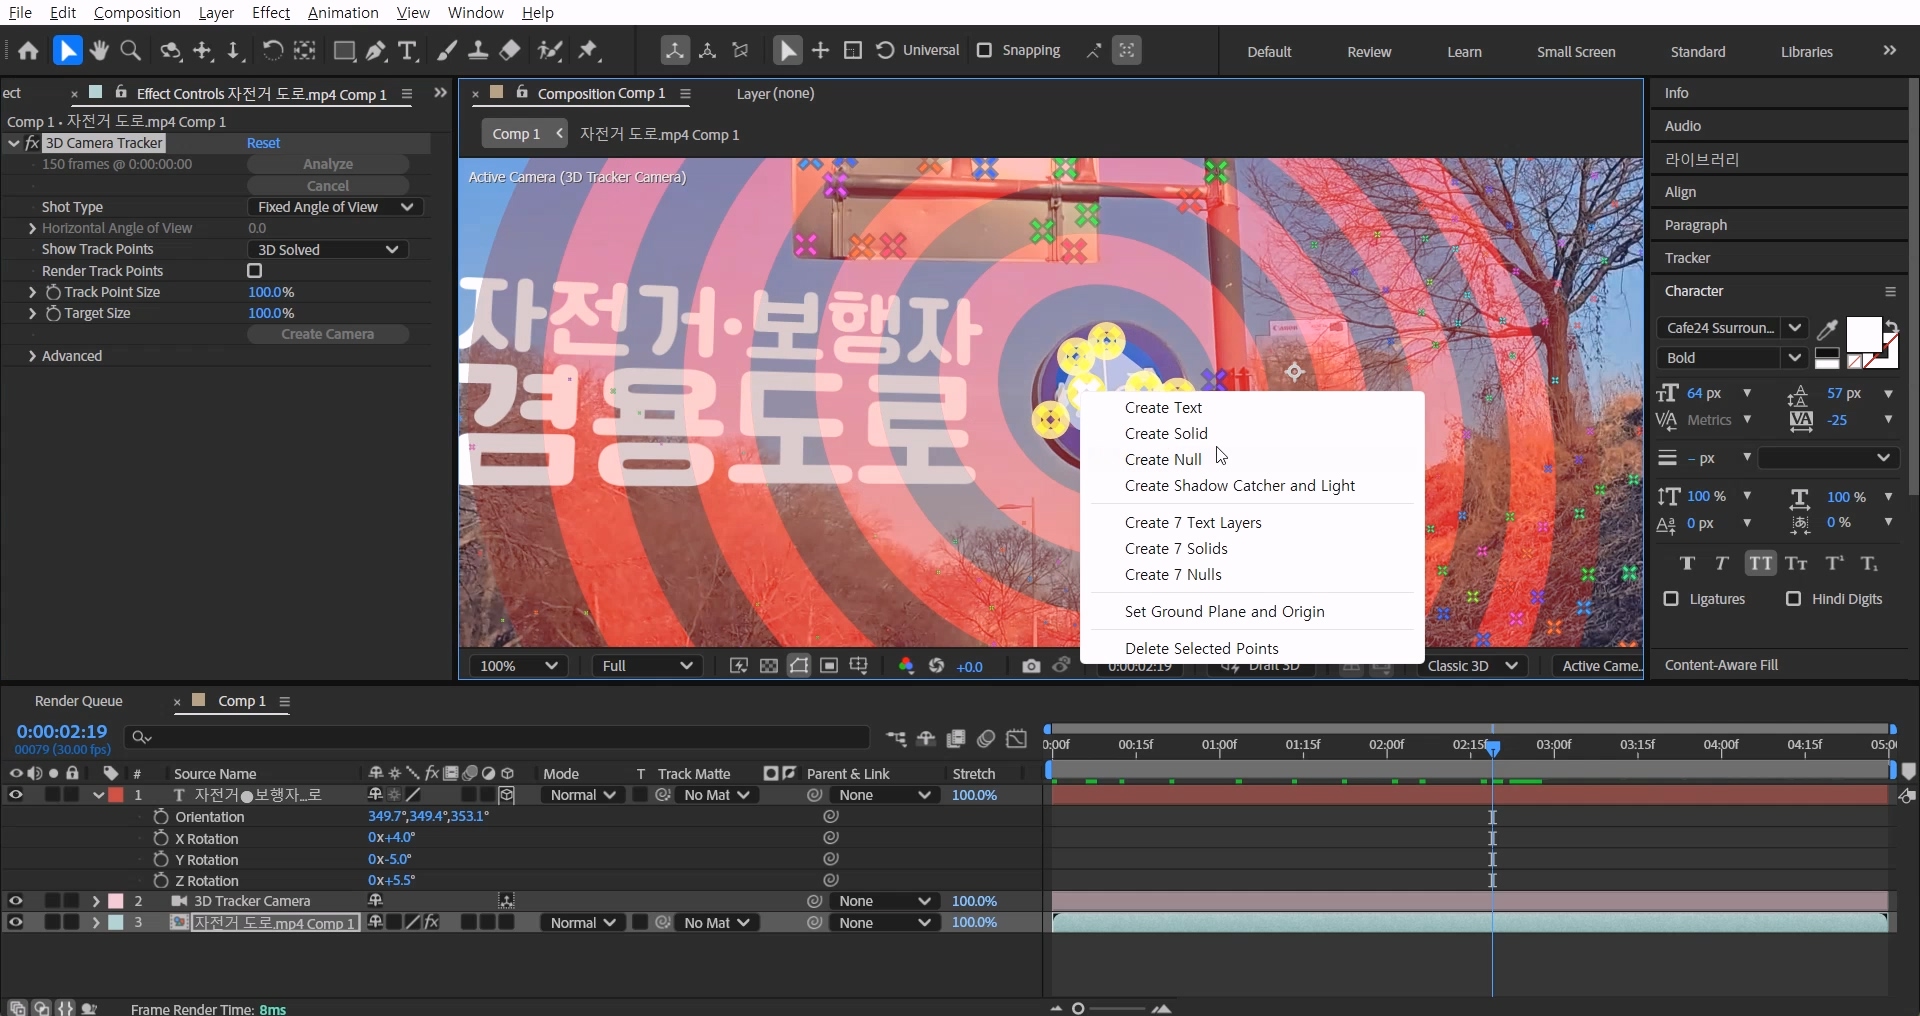1920x1016 pixels.
Task: Open the Comp 1 timeline panel menu
Action: [284, 702]
